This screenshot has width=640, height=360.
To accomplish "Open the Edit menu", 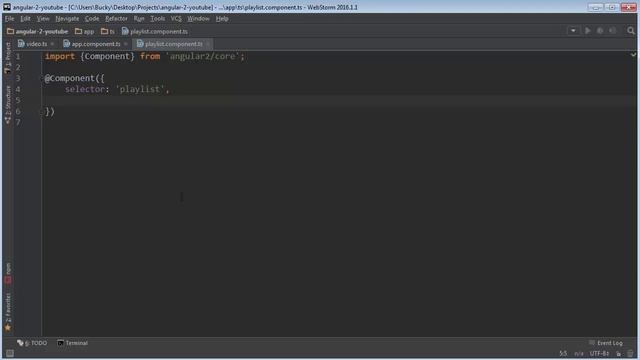I will click(25, 19).
